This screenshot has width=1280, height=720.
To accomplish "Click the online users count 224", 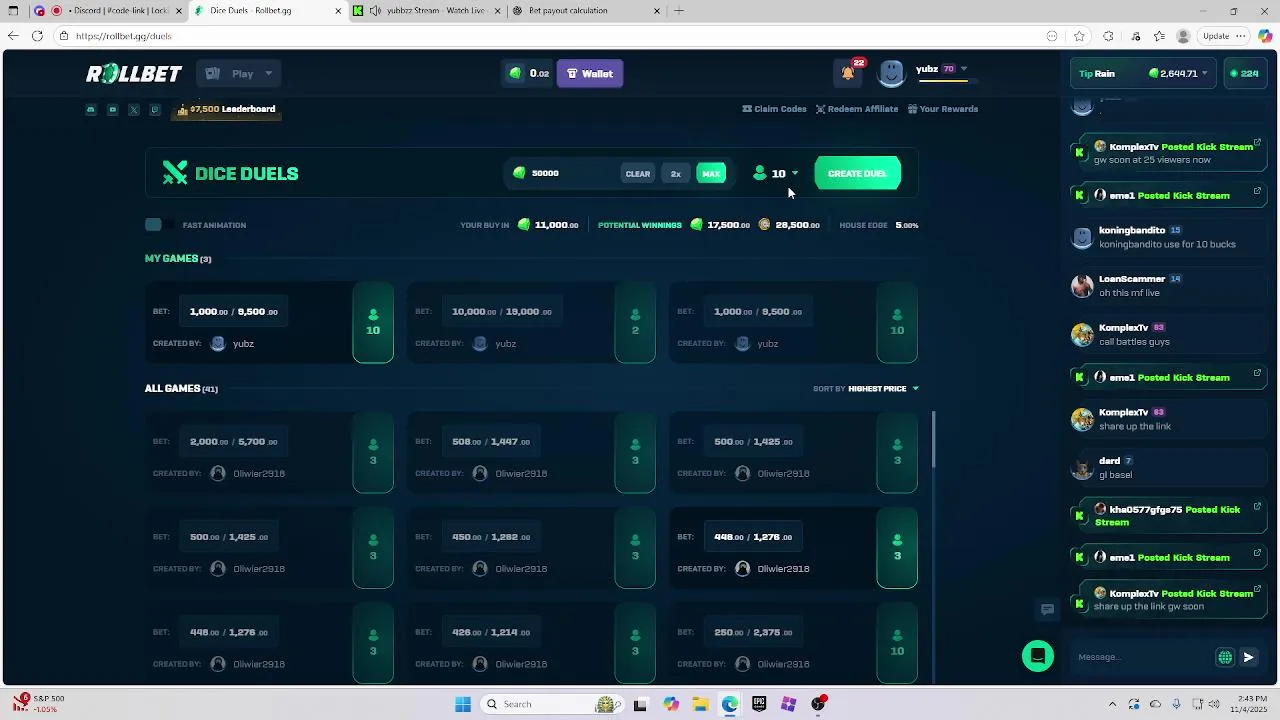I will [x=1245, y=73].
